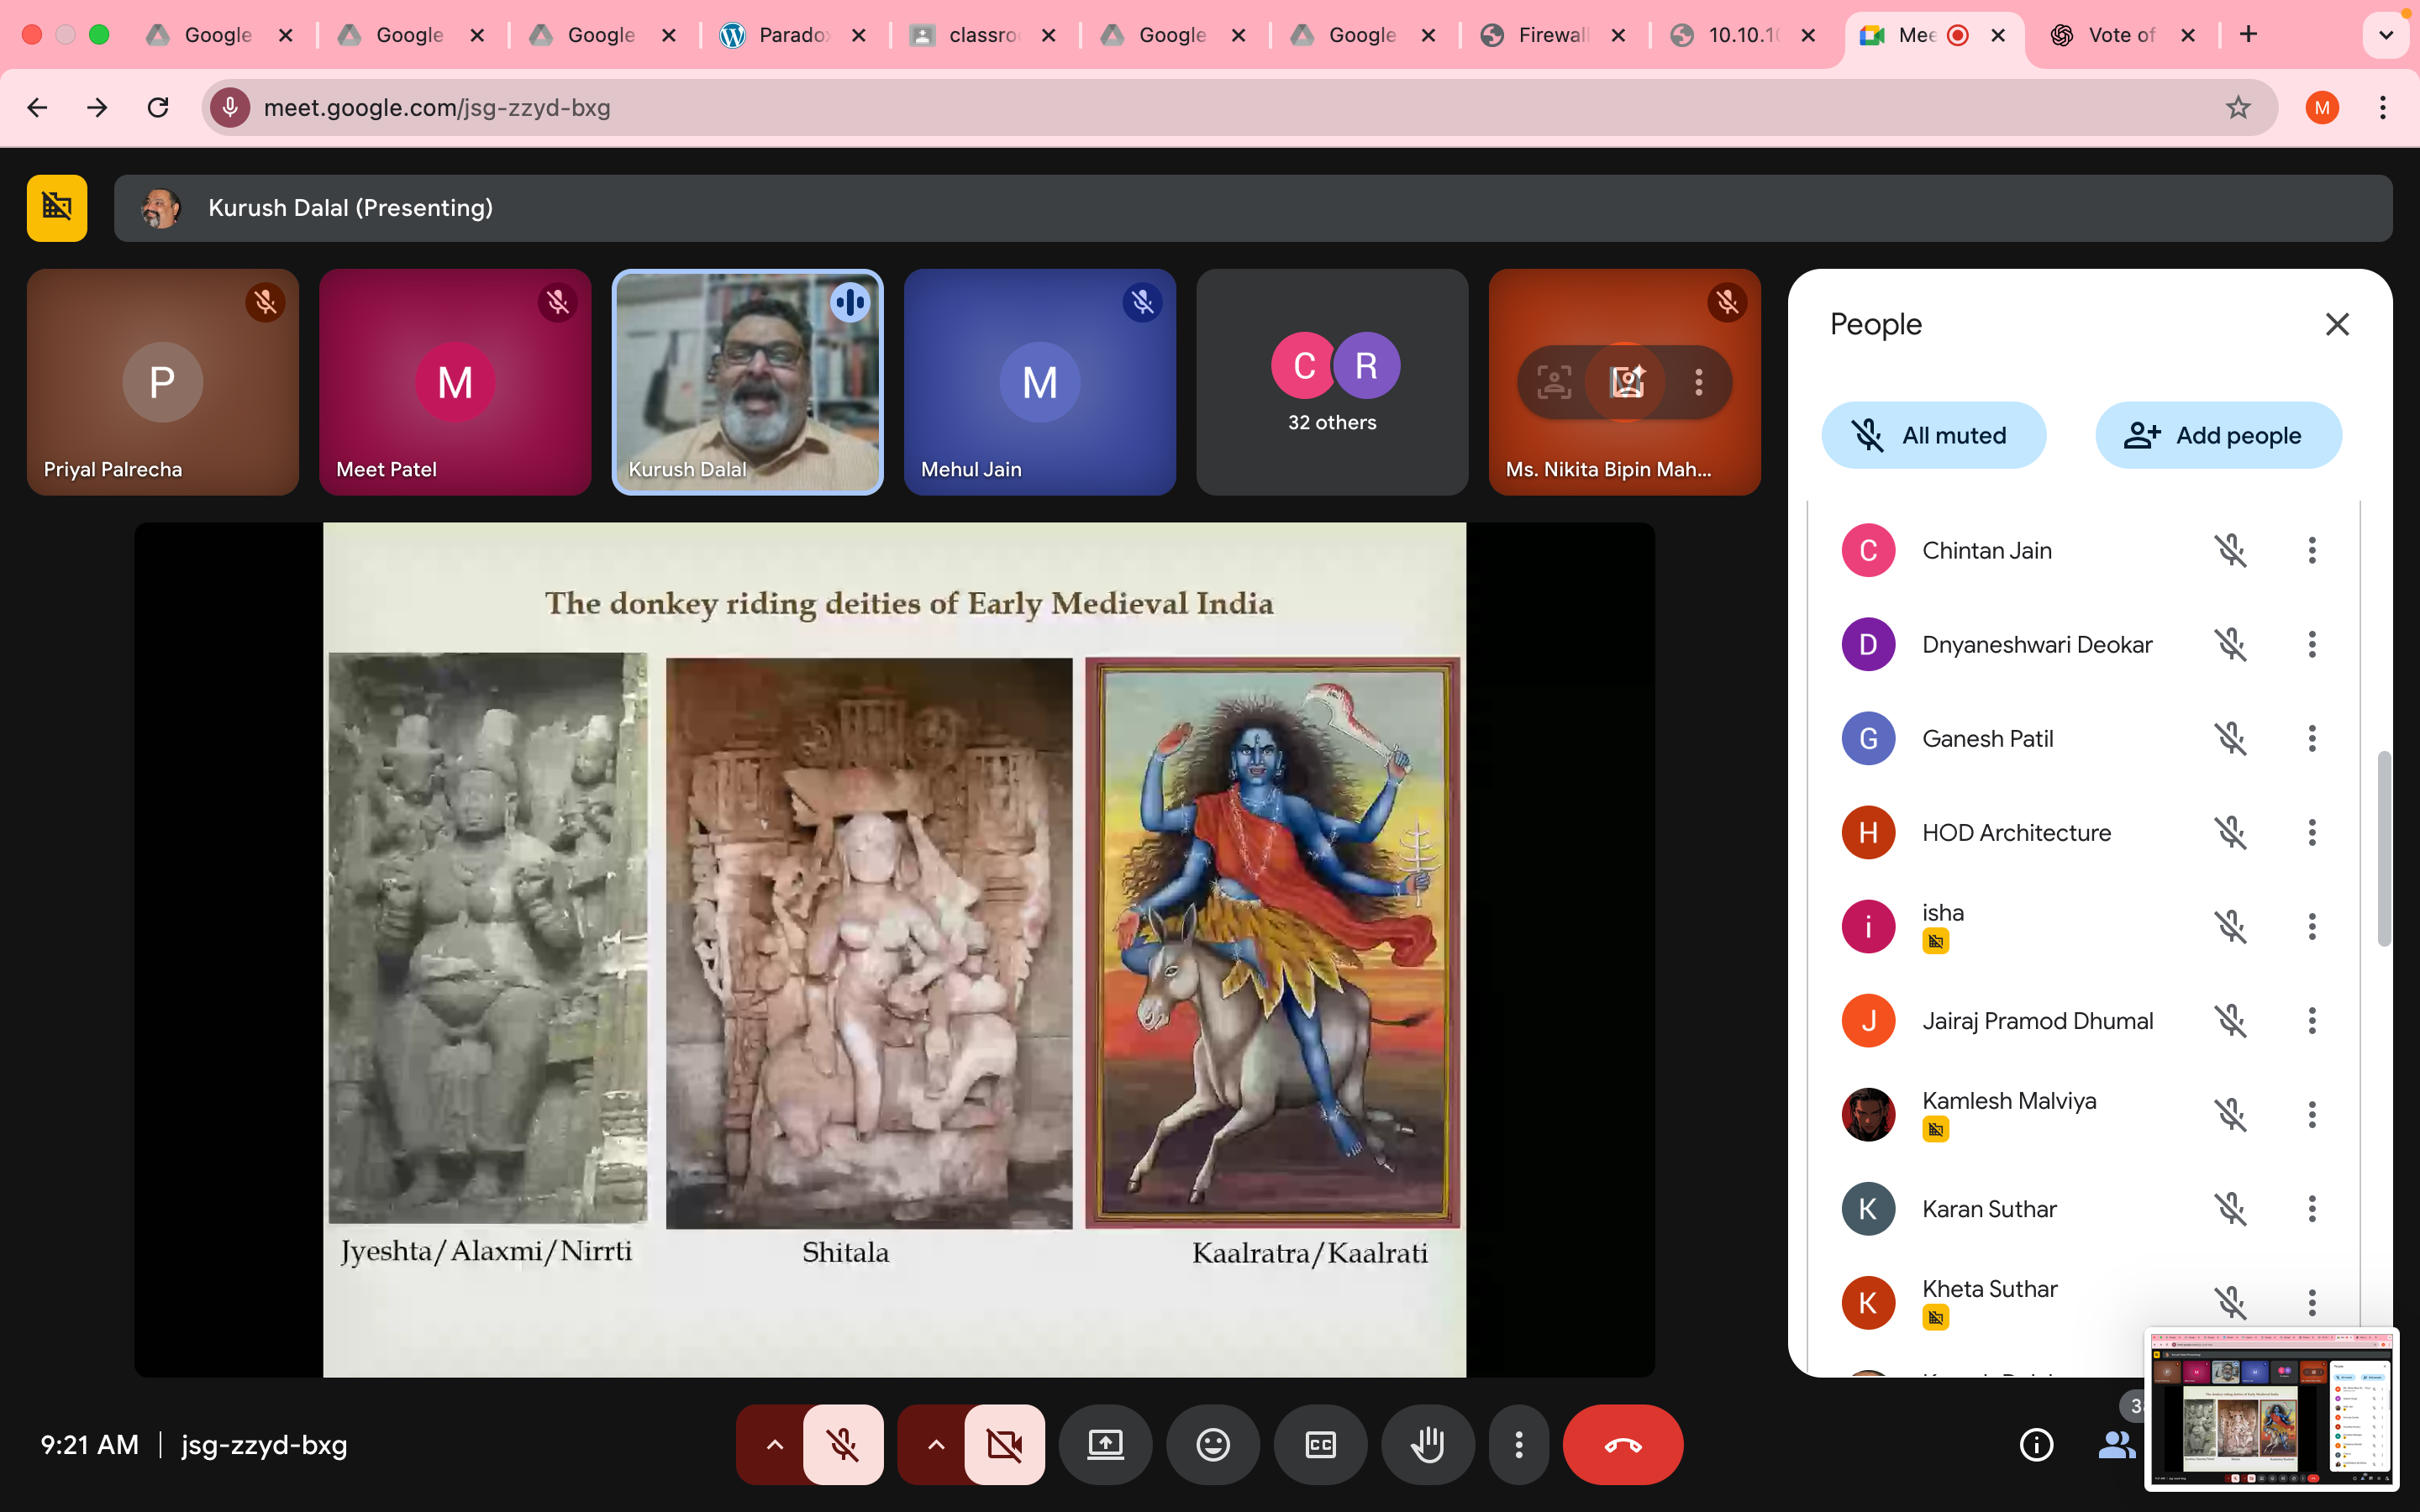The width and height of the screenshot is (2420, 1512).
Task: Open more actions for isha
Action: click(2311, 926)
